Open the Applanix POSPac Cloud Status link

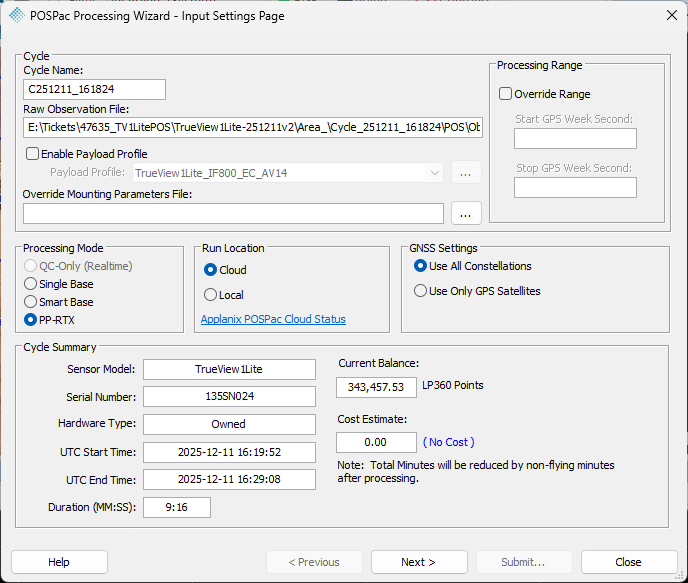[273, 319]
